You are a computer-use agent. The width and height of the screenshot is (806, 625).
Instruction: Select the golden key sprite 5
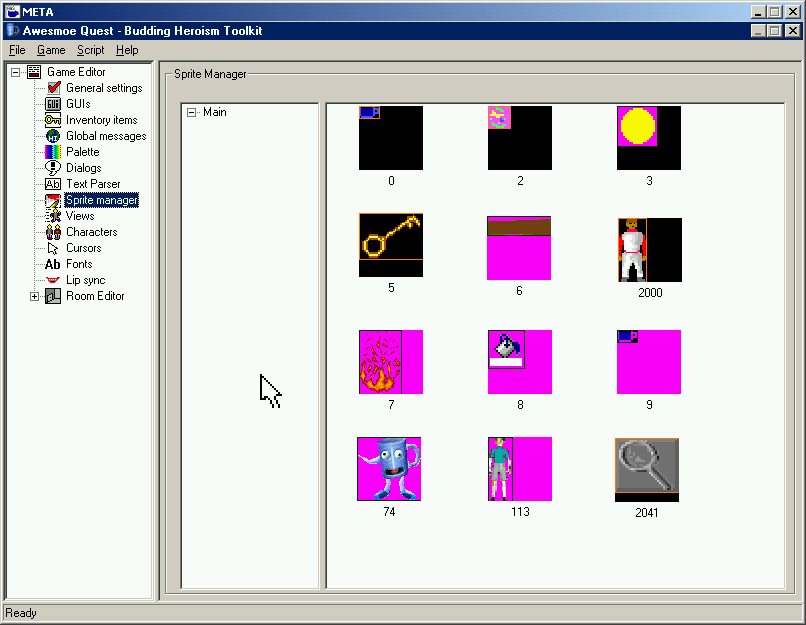pyautogui.click(x=390, y=244)
